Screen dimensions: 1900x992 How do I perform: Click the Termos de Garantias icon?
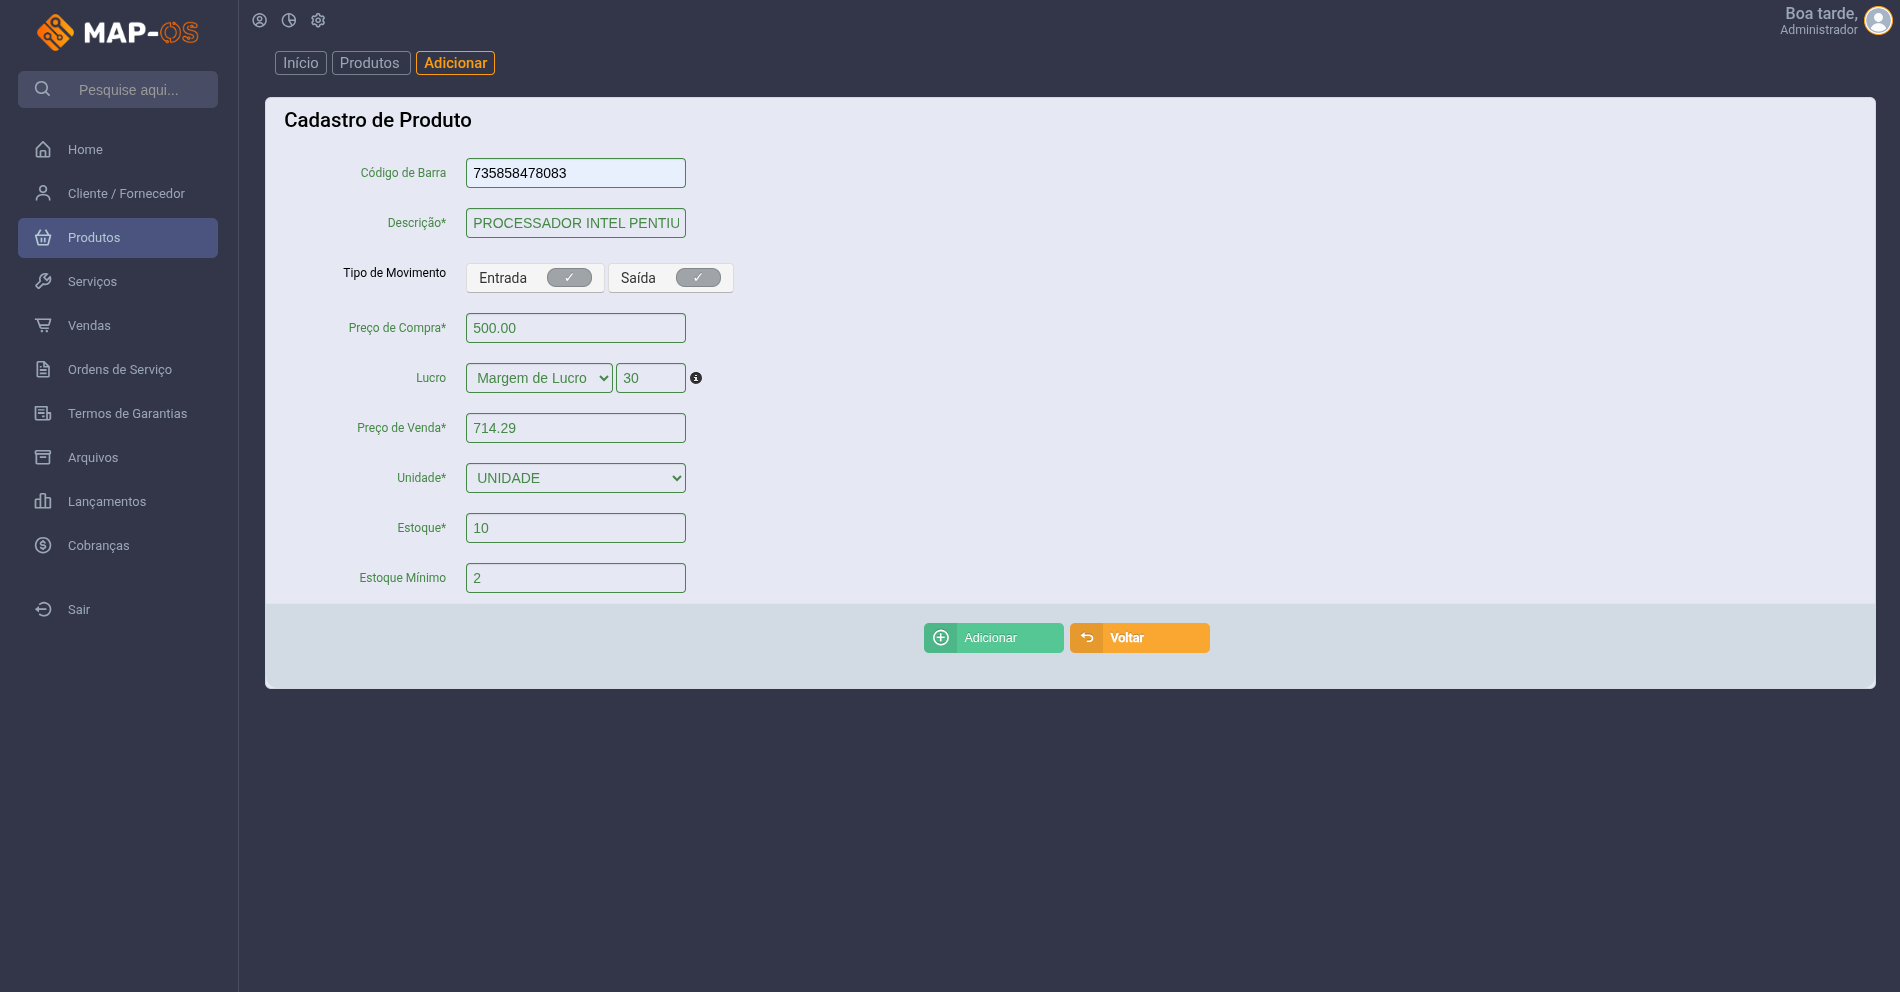43,413
